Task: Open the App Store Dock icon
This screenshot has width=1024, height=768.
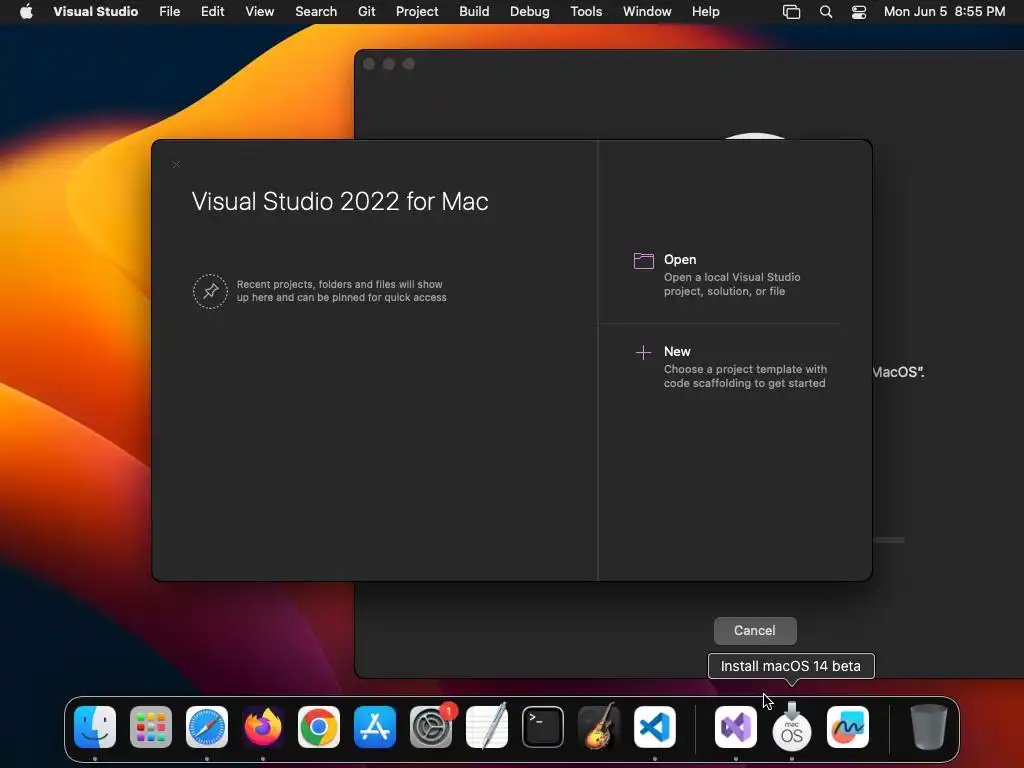Action: tap(375, 727)
